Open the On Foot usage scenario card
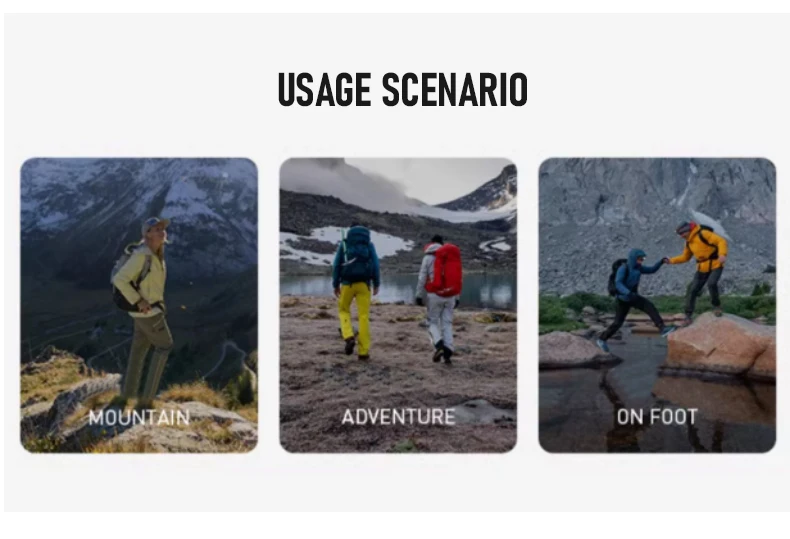Viewport: 790px width, 539px height. pos(657,305)
